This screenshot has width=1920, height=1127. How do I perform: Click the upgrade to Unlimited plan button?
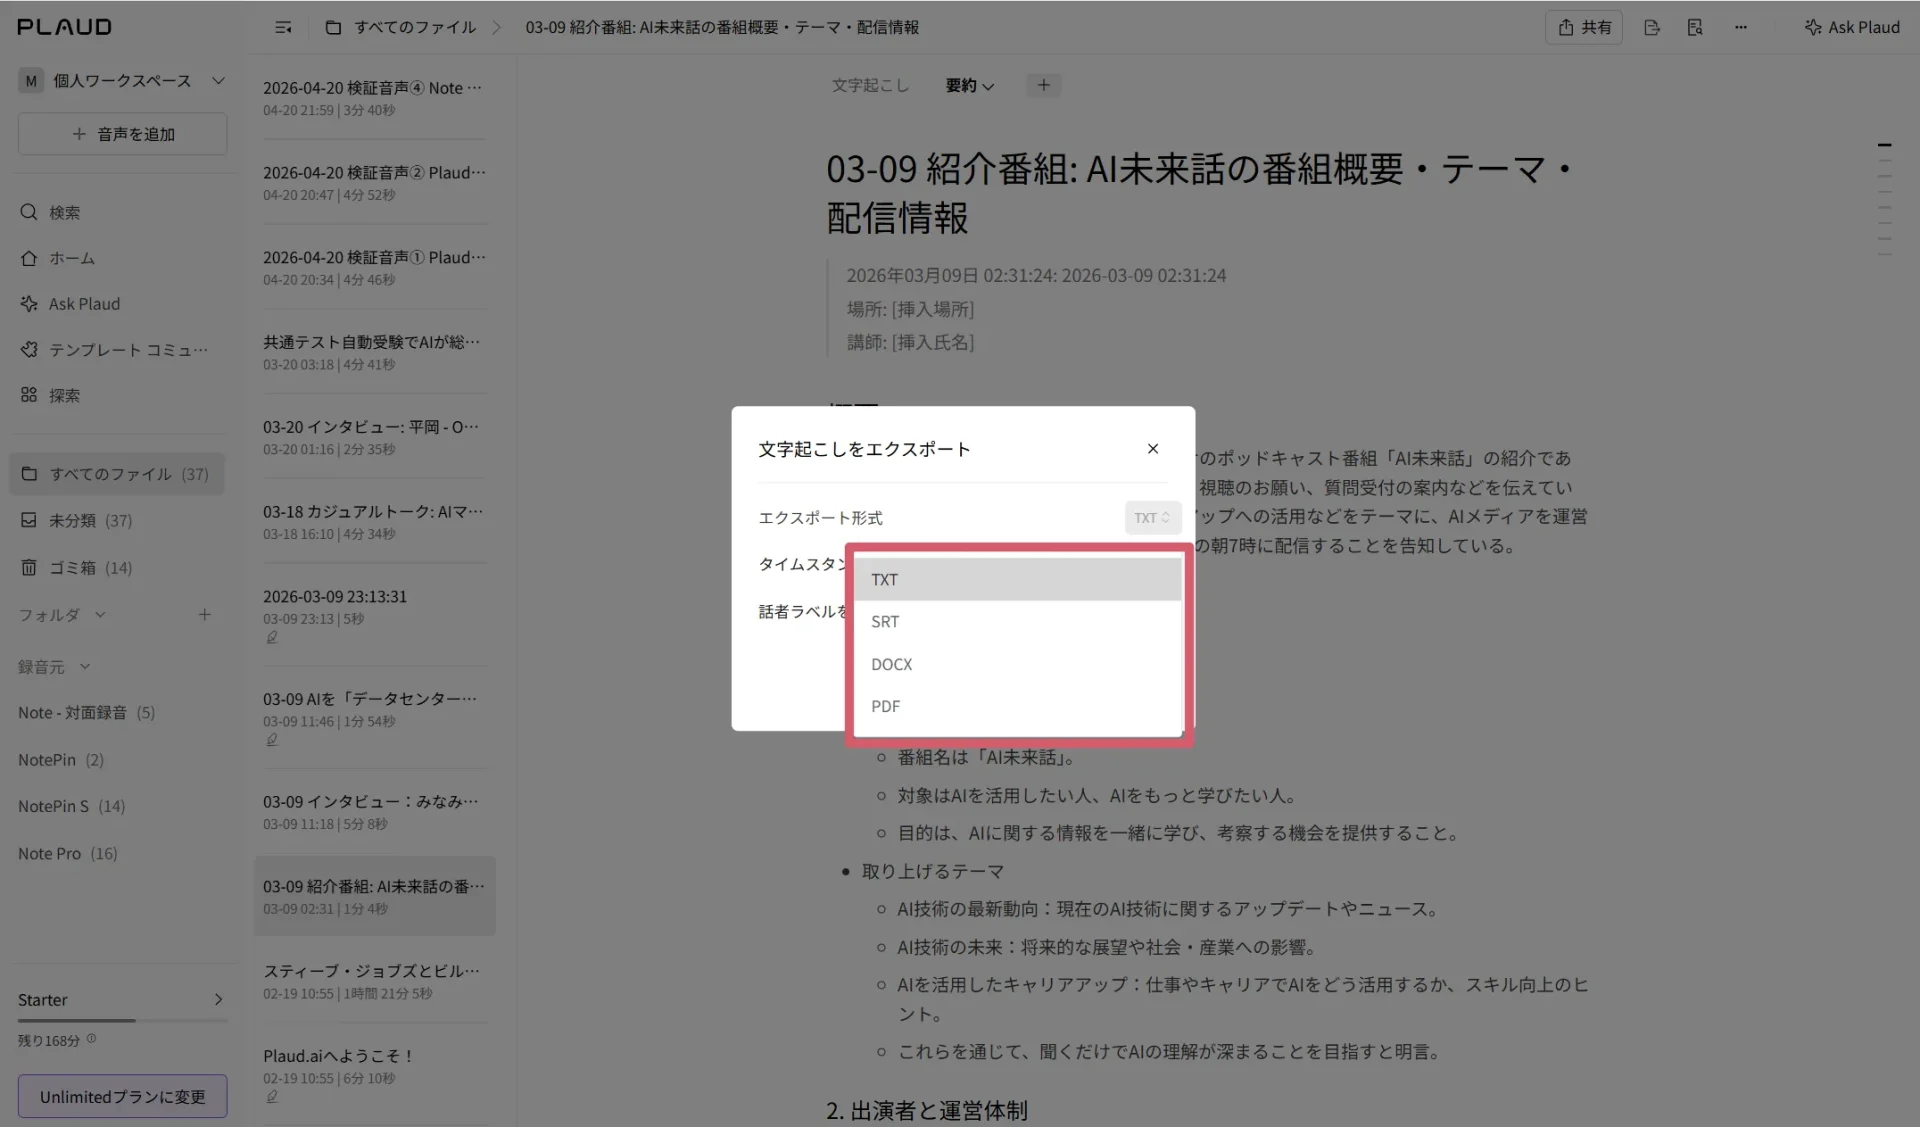(122, 1097)
